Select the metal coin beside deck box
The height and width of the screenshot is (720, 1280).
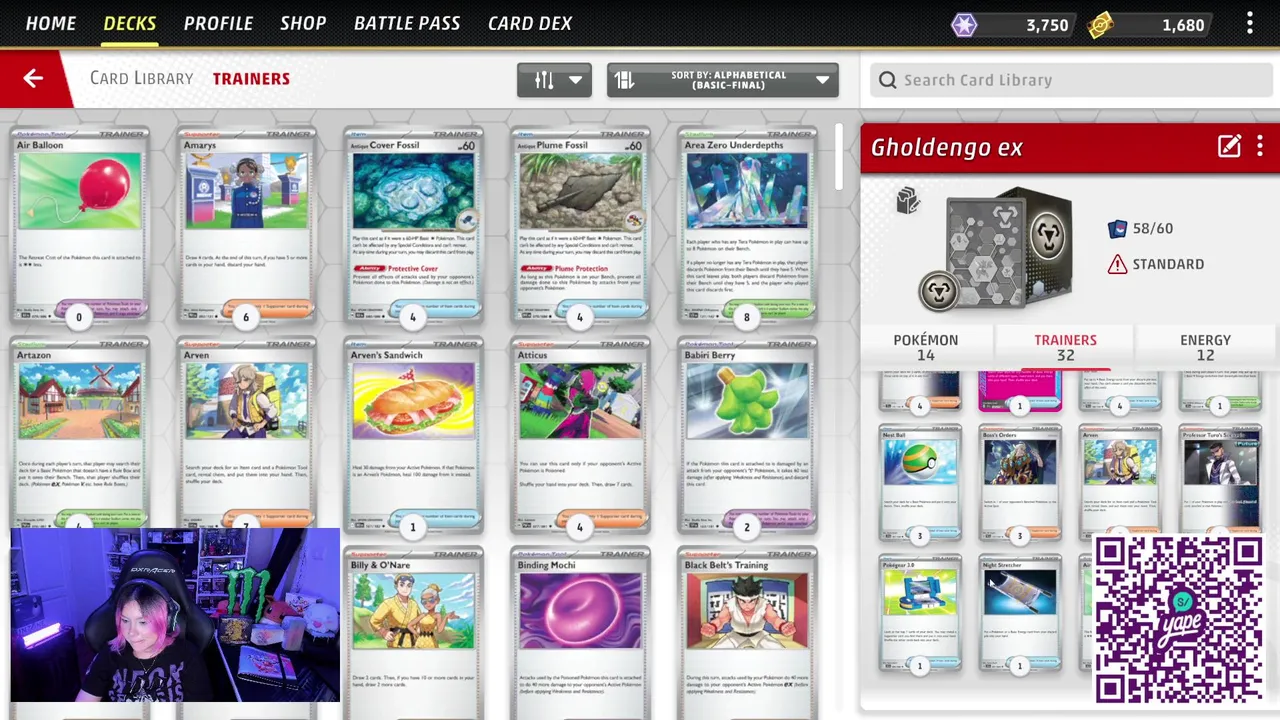(939, 291)
